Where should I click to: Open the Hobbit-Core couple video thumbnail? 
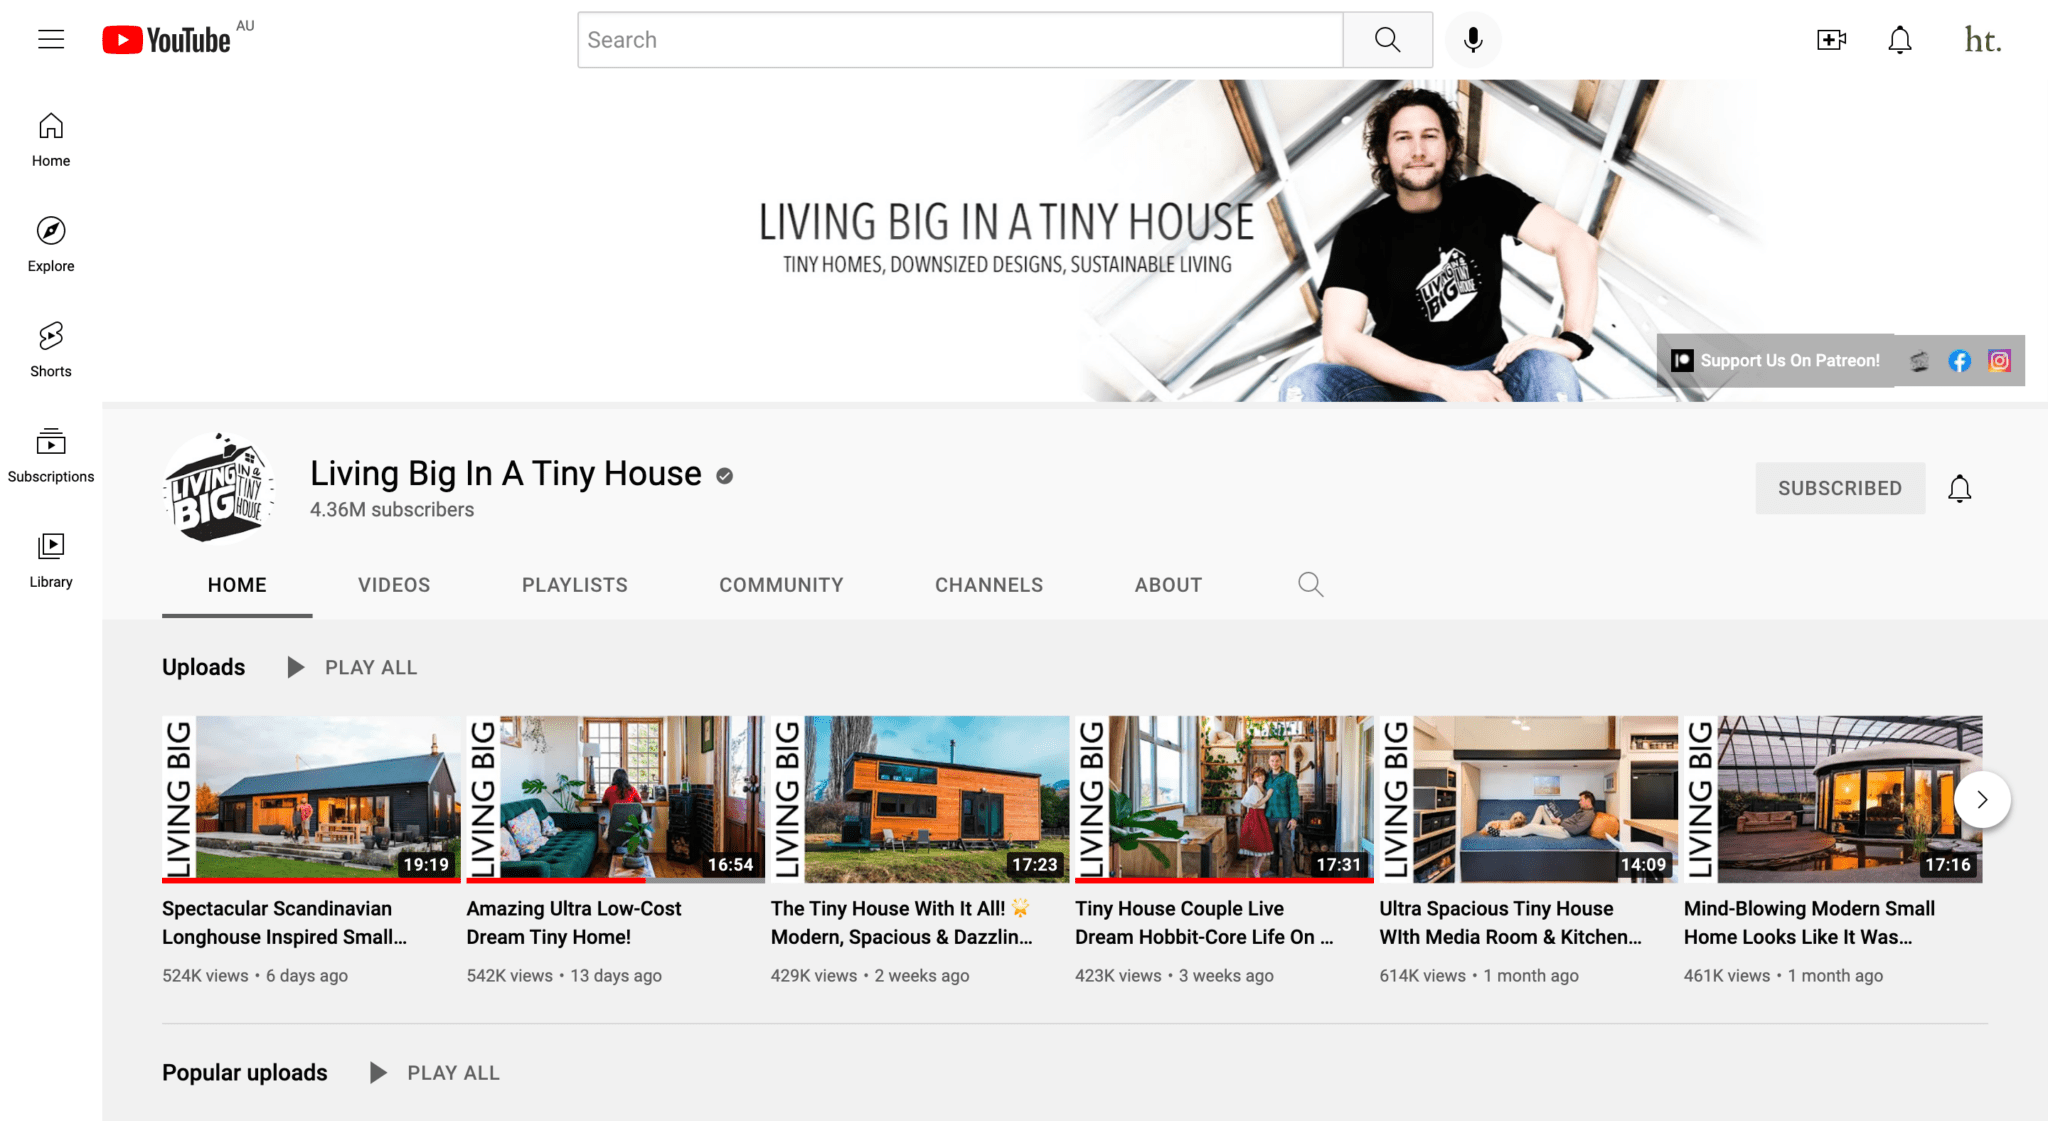(1224, 799)
